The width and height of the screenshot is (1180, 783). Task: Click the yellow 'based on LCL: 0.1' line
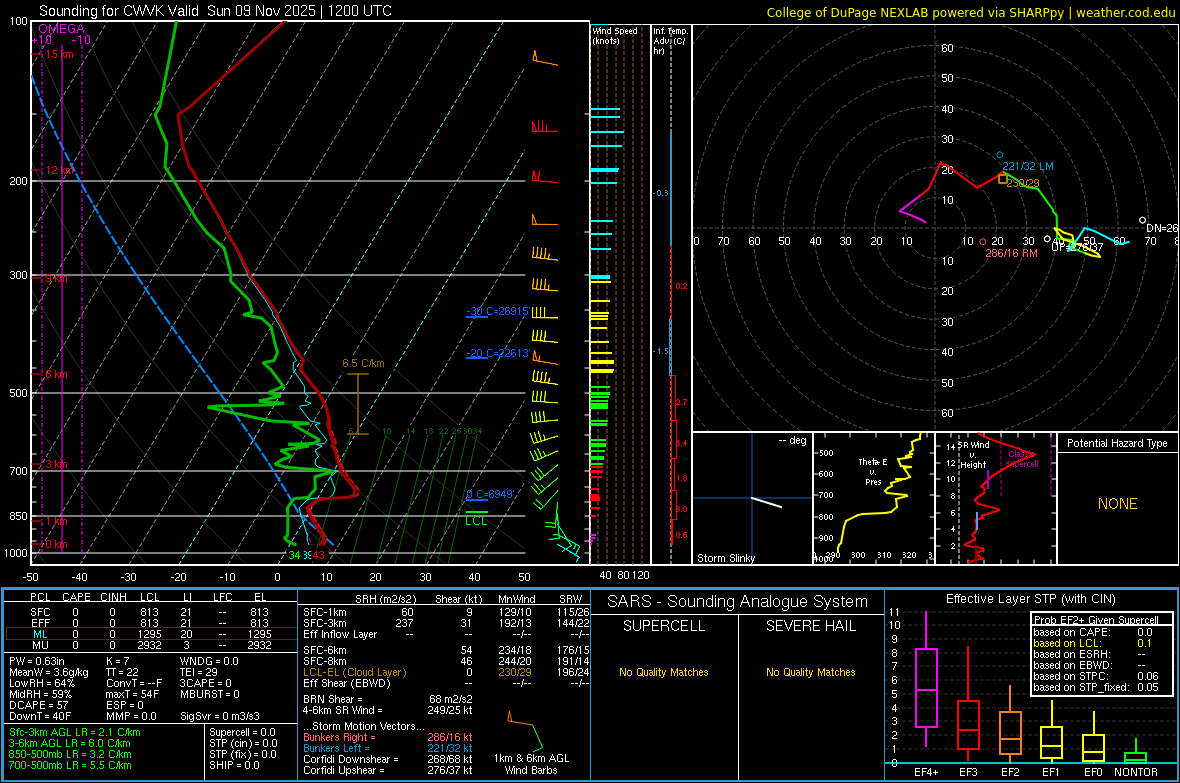(1093, 643)
